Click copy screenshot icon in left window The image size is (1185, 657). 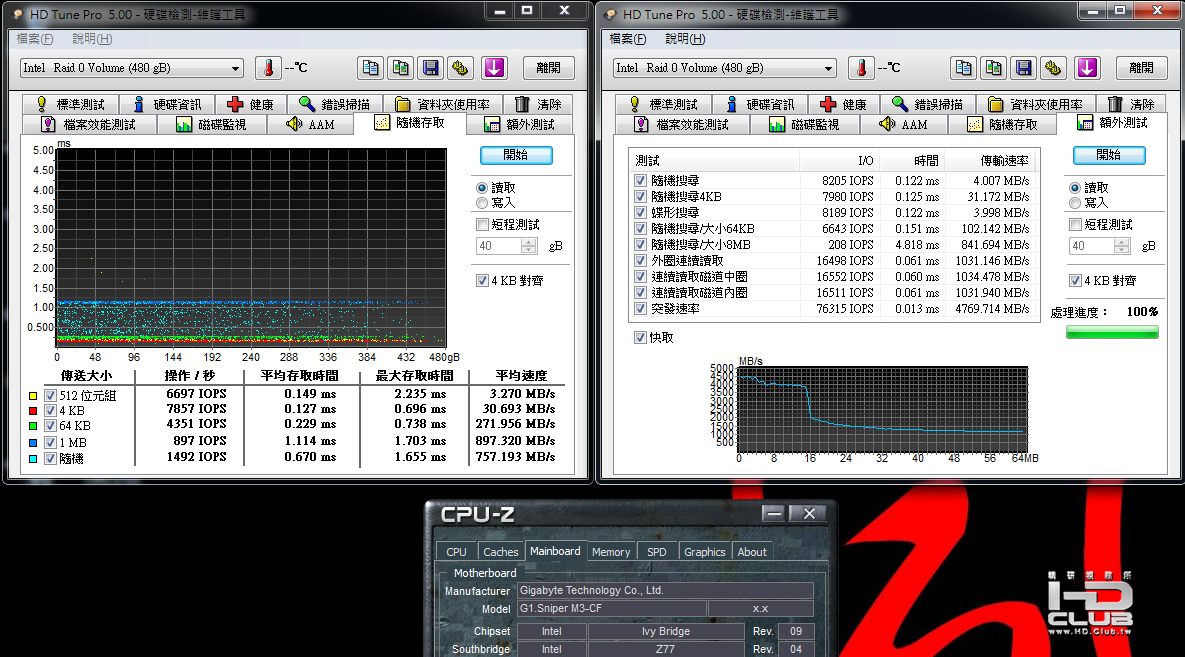pos(401,68)
